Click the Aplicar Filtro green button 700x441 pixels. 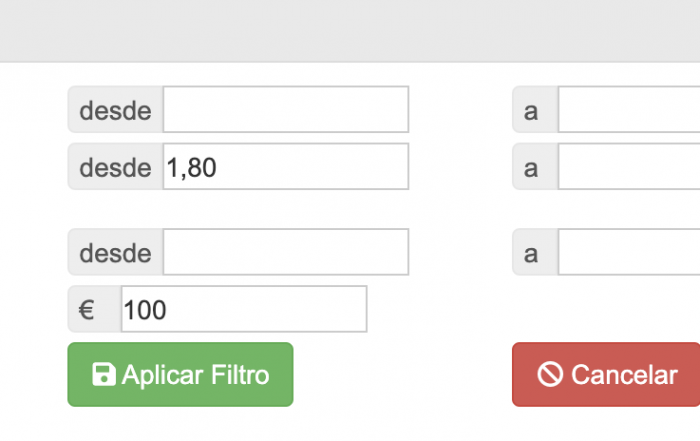tap(180, 374)
